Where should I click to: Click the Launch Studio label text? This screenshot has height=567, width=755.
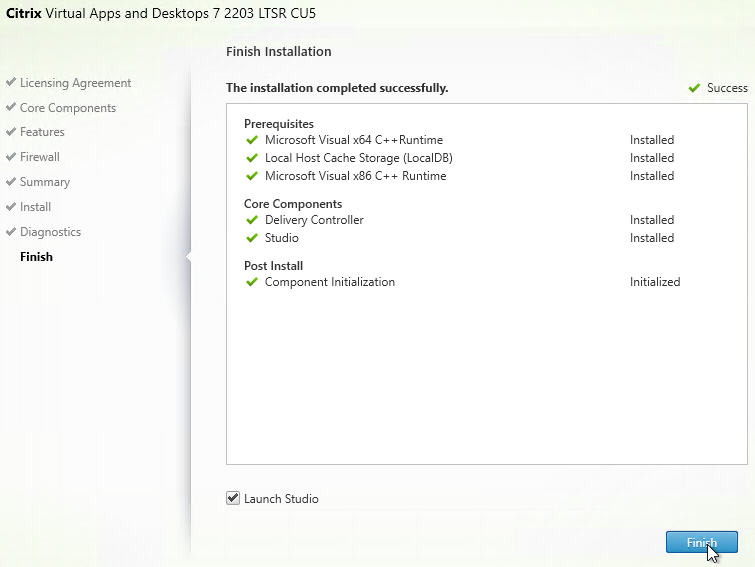(x=281, y=499)
